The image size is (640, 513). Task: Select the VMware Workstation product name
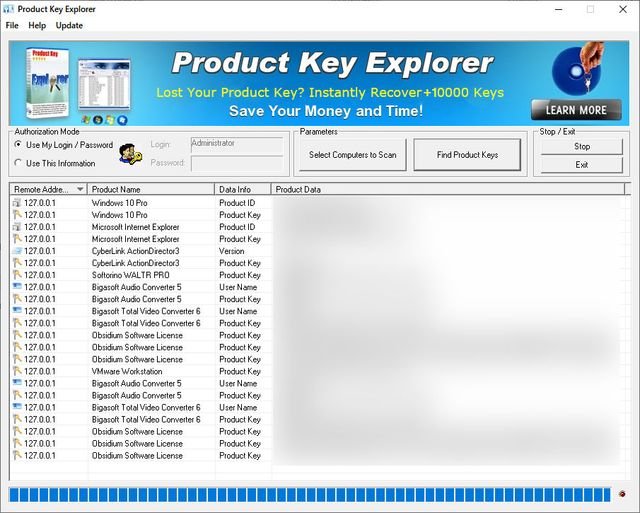pyautogui.click(x=127, y=371)
